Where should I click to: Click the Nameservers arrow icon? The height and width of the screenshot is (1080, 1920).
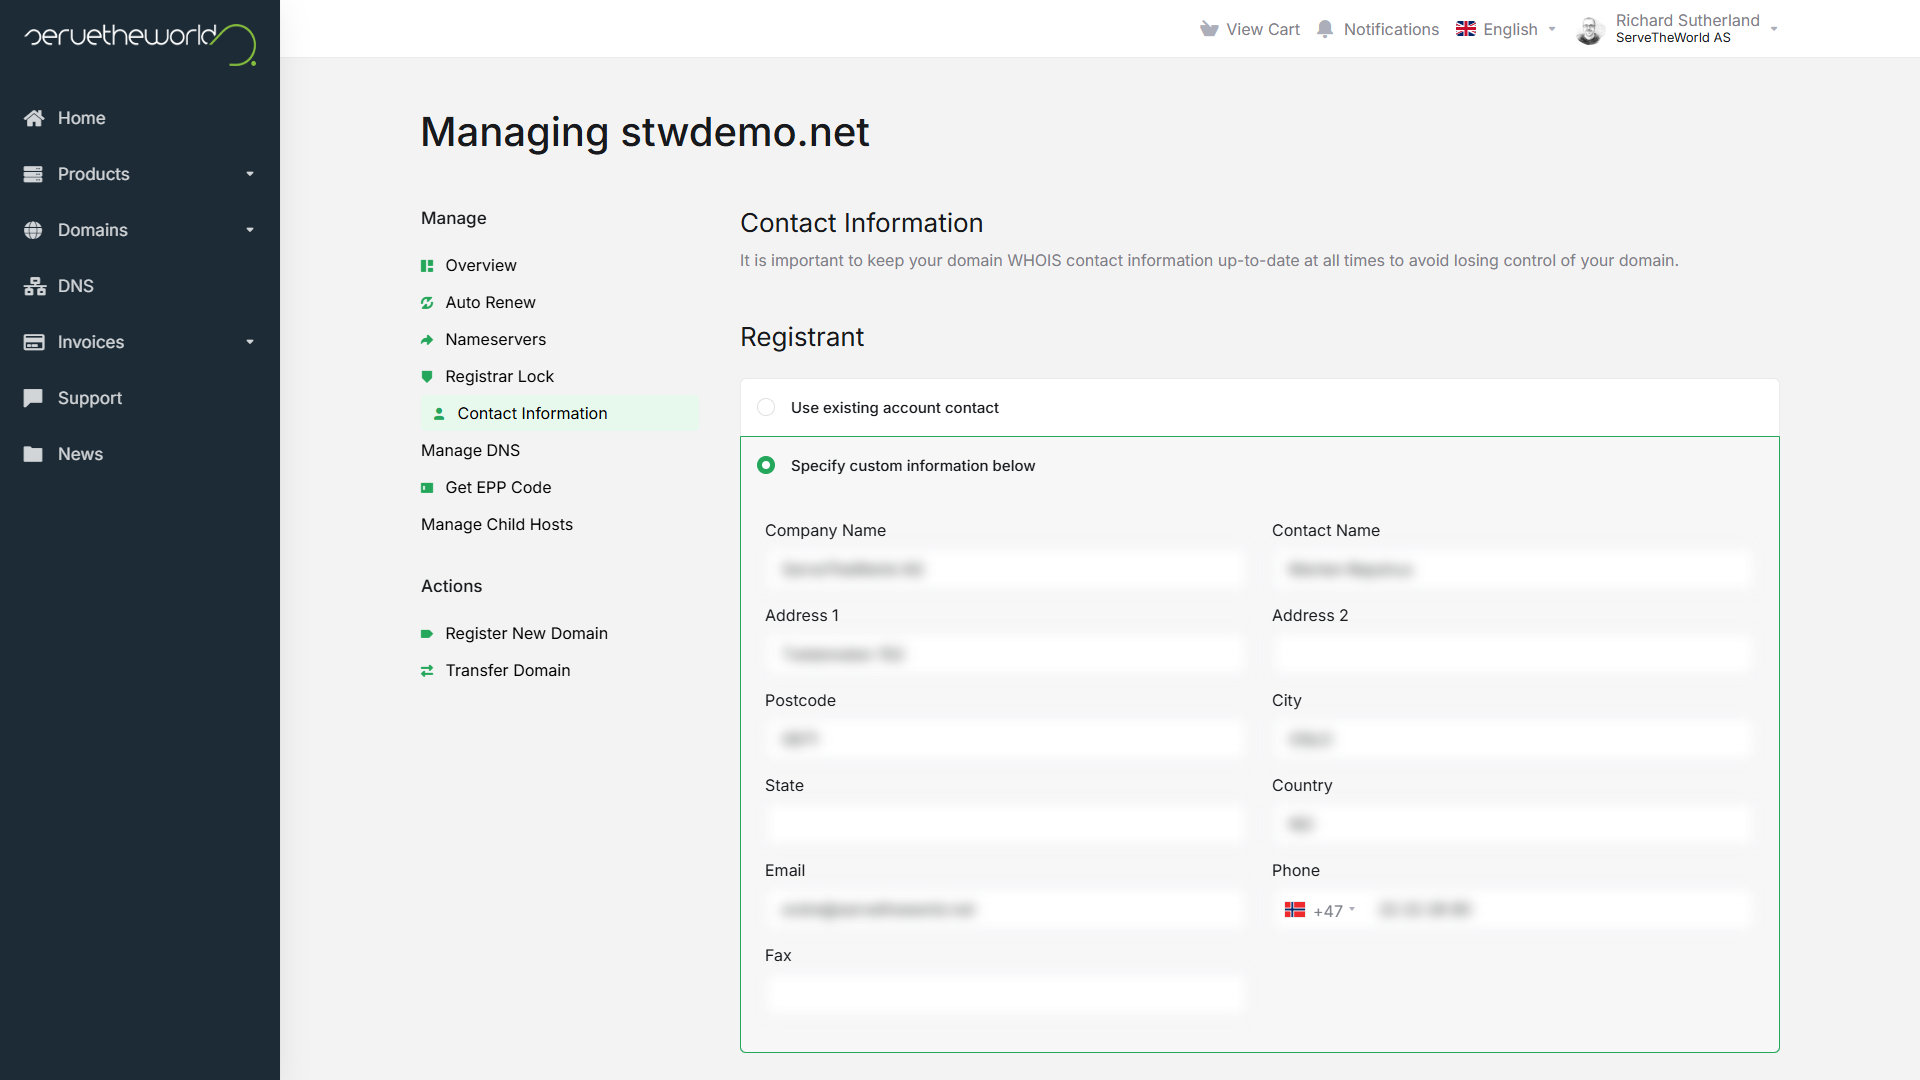coord(427,340)
